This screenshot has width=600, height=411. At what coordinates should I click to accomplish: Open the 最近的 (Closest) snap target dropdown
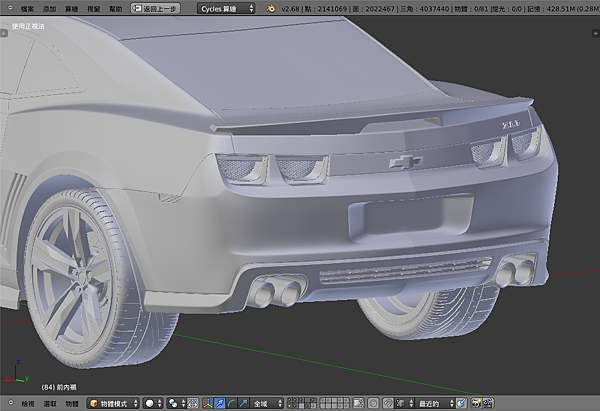[x=435, y=403]
